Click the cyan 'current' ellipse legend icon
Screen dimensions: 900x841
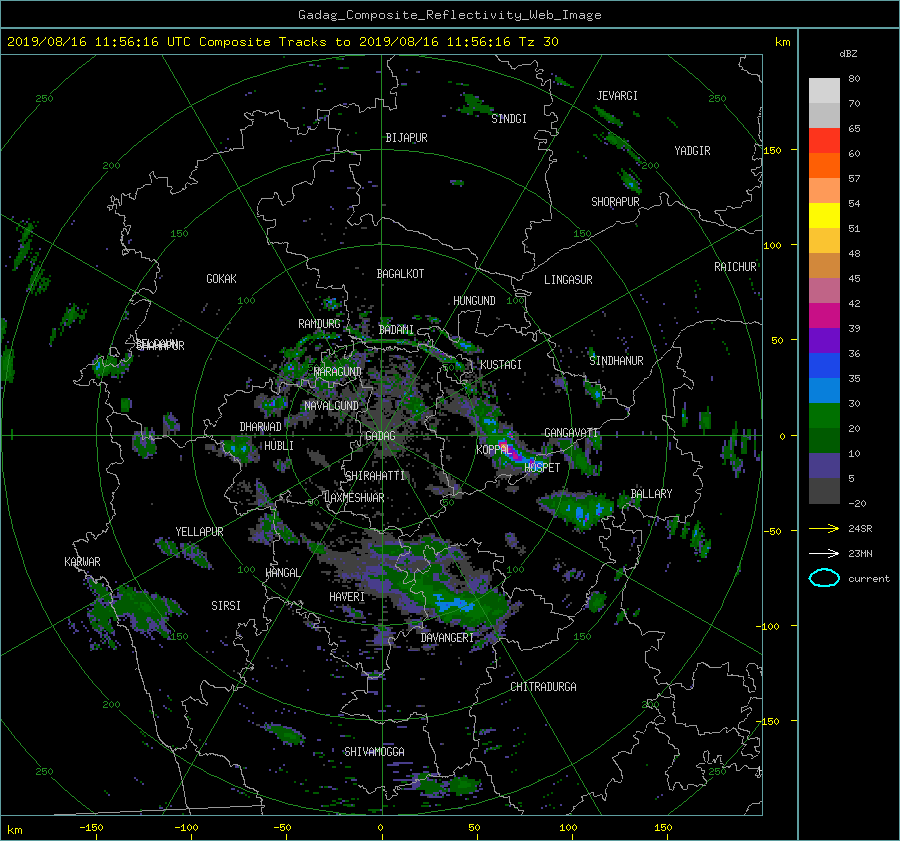[824, 578]
